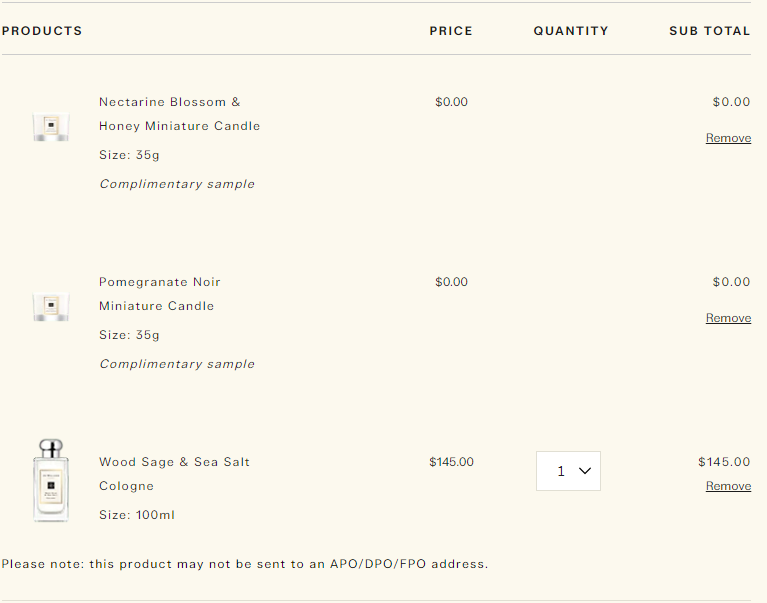Click the APO/DPO/FPO address note text
The image size is (767, 603).
(245, 564)
